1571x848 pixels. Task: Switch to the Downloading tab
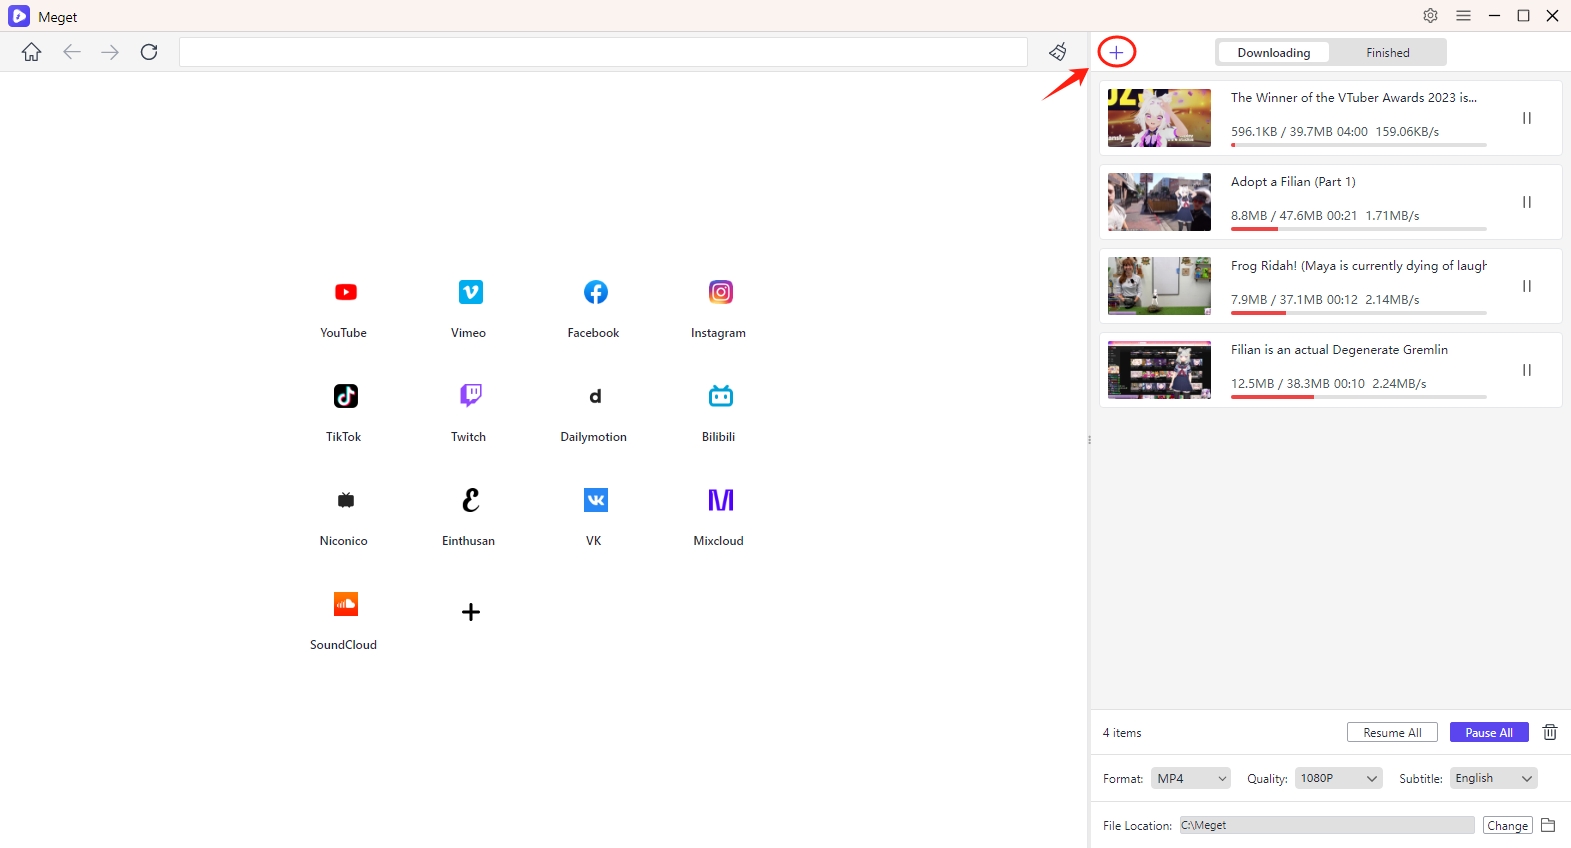pos(1273,52)
